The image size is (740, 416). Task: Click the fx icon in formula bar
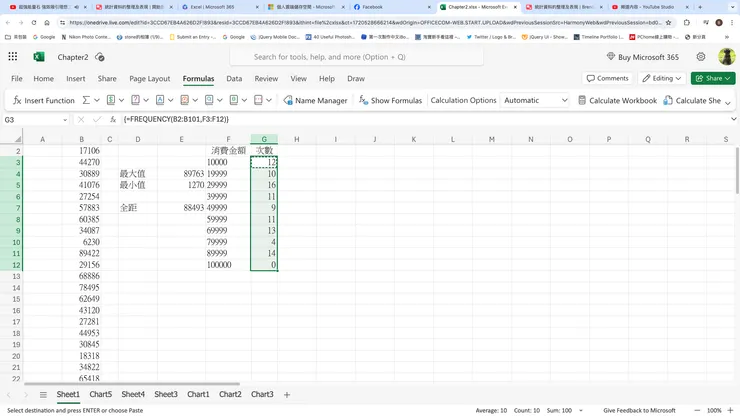click(x=113, y=120)
